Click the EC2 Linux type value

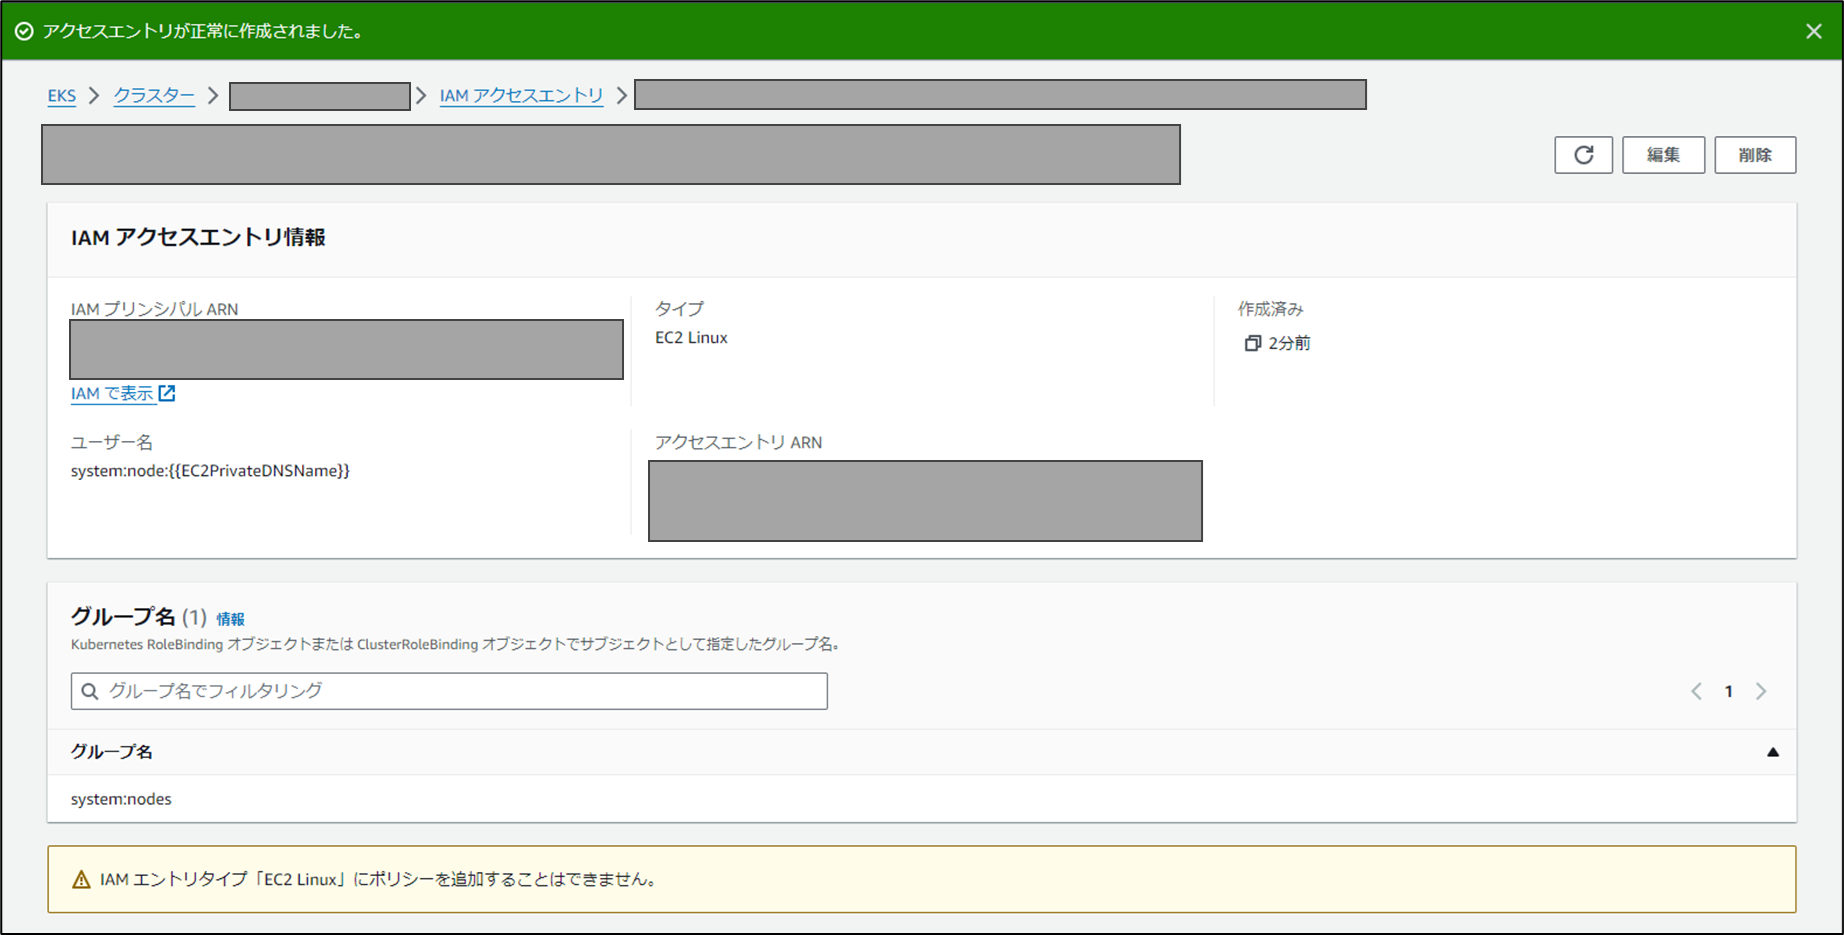click(691, 338)
